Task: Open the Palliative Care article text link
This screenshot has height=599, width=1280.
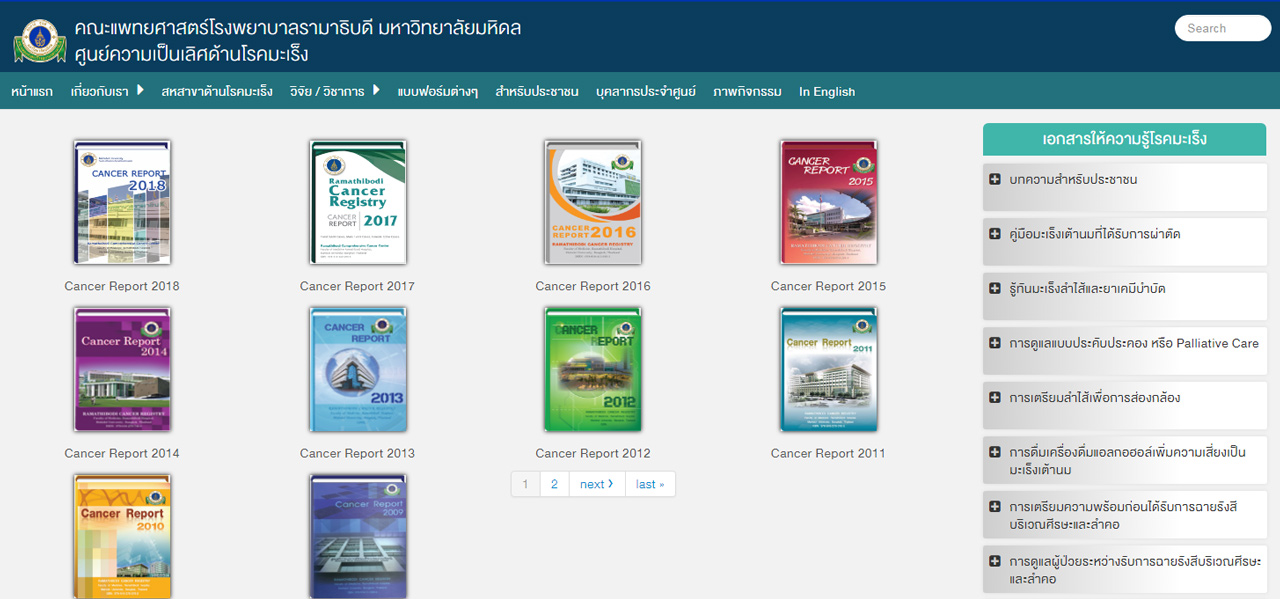Action: point(1134,343)
